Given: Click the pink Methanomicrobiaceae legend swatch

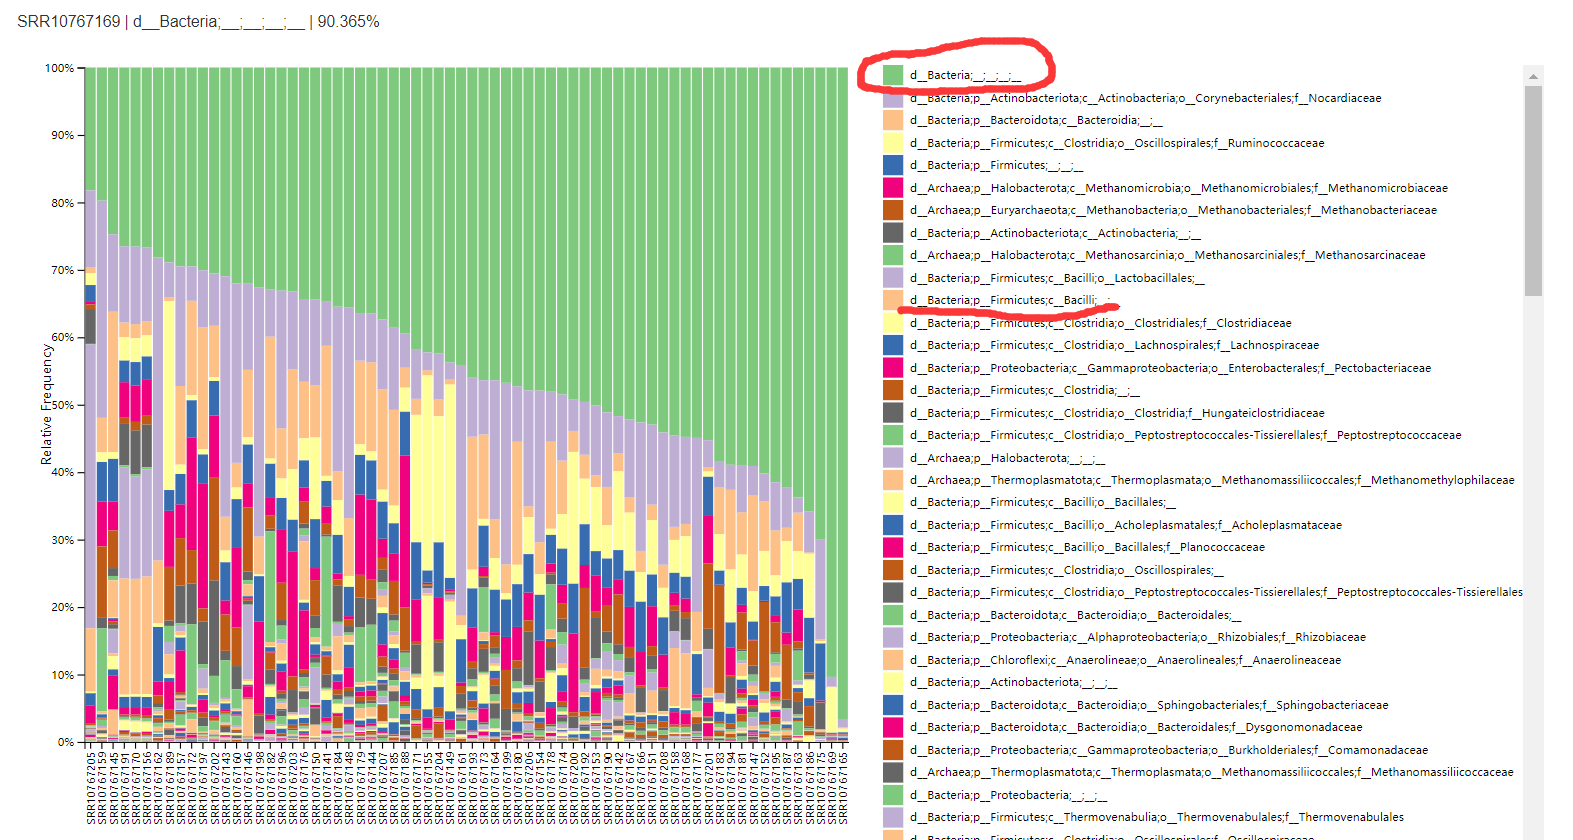Looking at the screenshot, I should tap(893, 188).
